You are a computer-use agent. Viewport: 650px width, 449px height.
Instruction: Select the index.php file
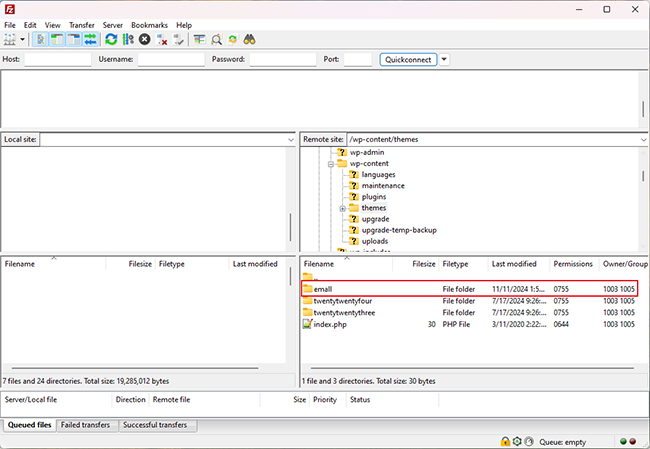pyautogui.click(x=469, y=324)
